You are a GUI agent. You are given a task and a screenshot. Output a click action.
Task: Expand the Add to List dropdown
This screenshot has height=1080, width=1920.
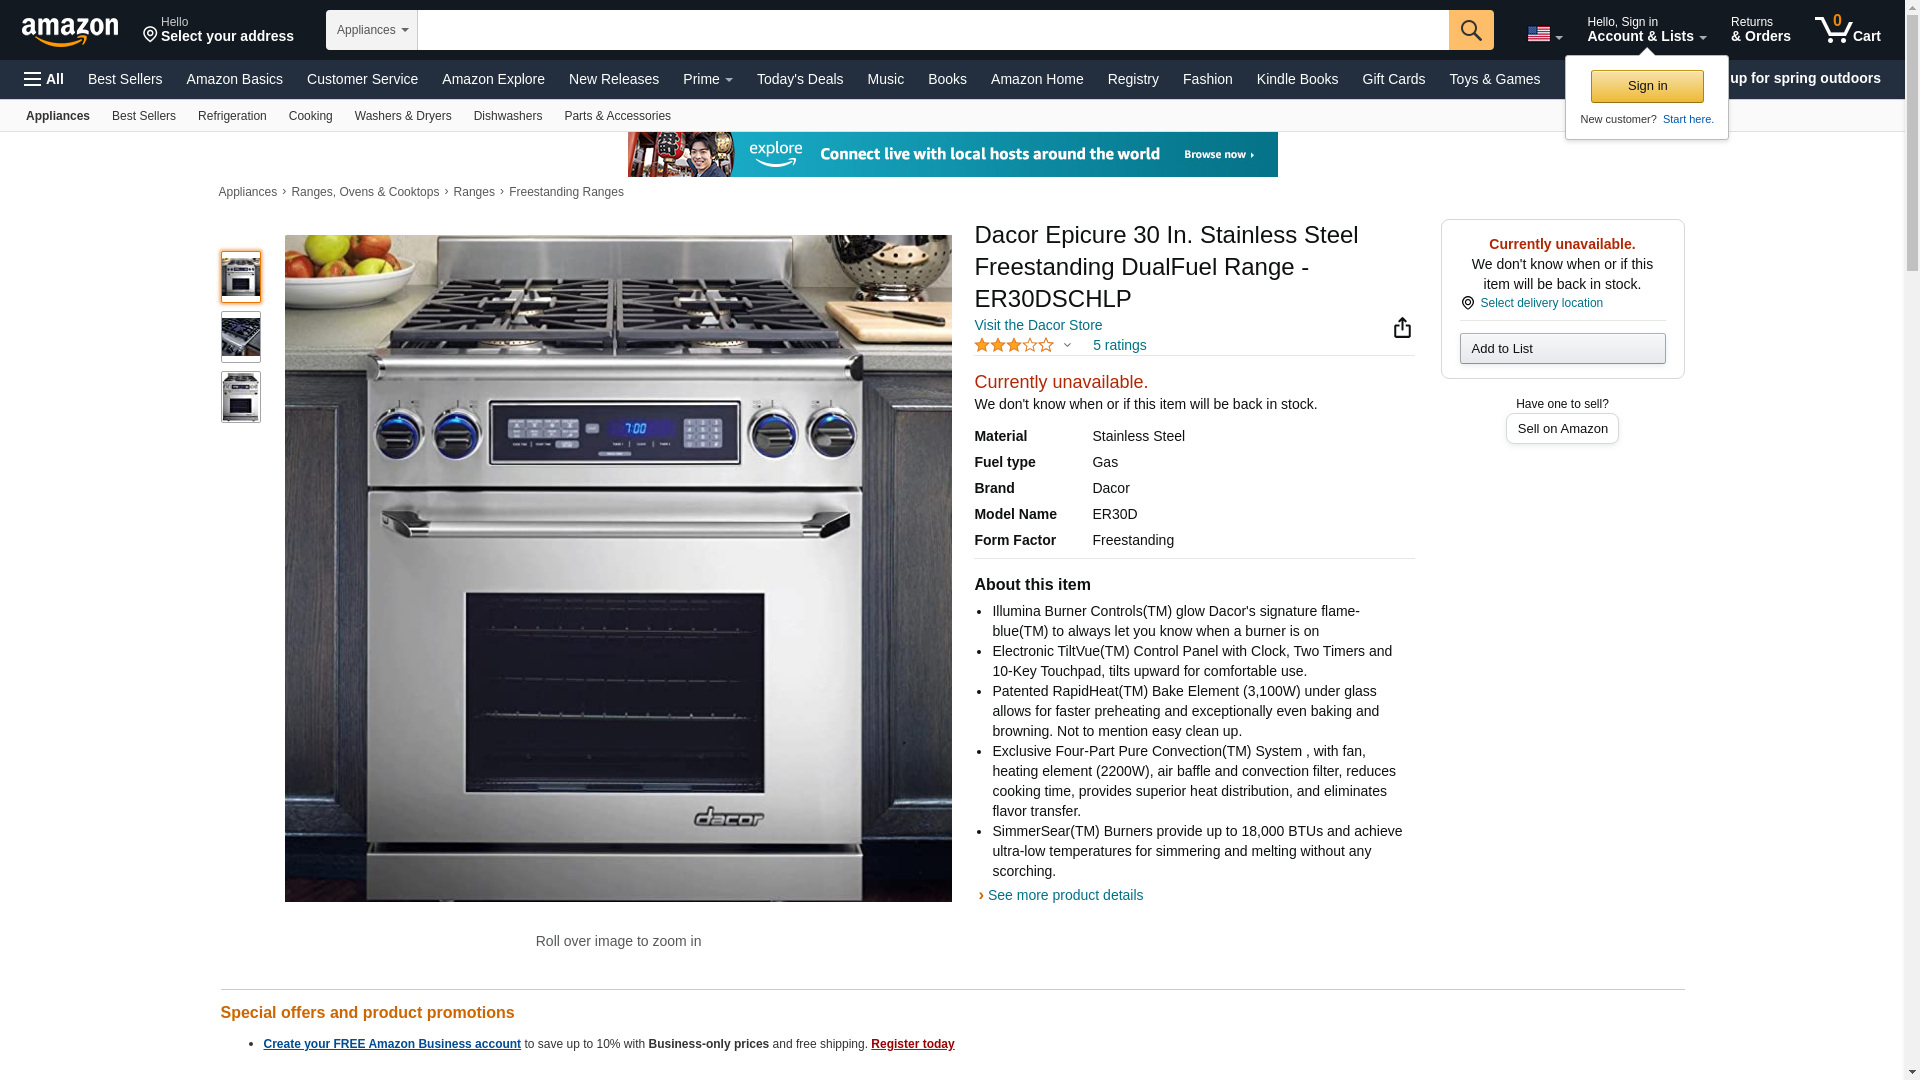[1562, 348]
